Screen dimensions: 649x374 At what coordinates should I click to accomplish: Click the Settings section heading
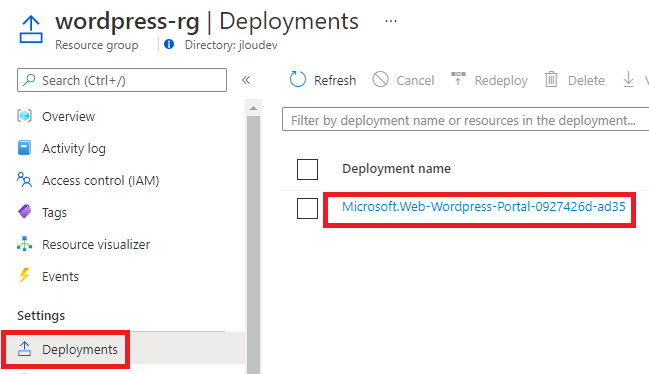click(41, 316)
